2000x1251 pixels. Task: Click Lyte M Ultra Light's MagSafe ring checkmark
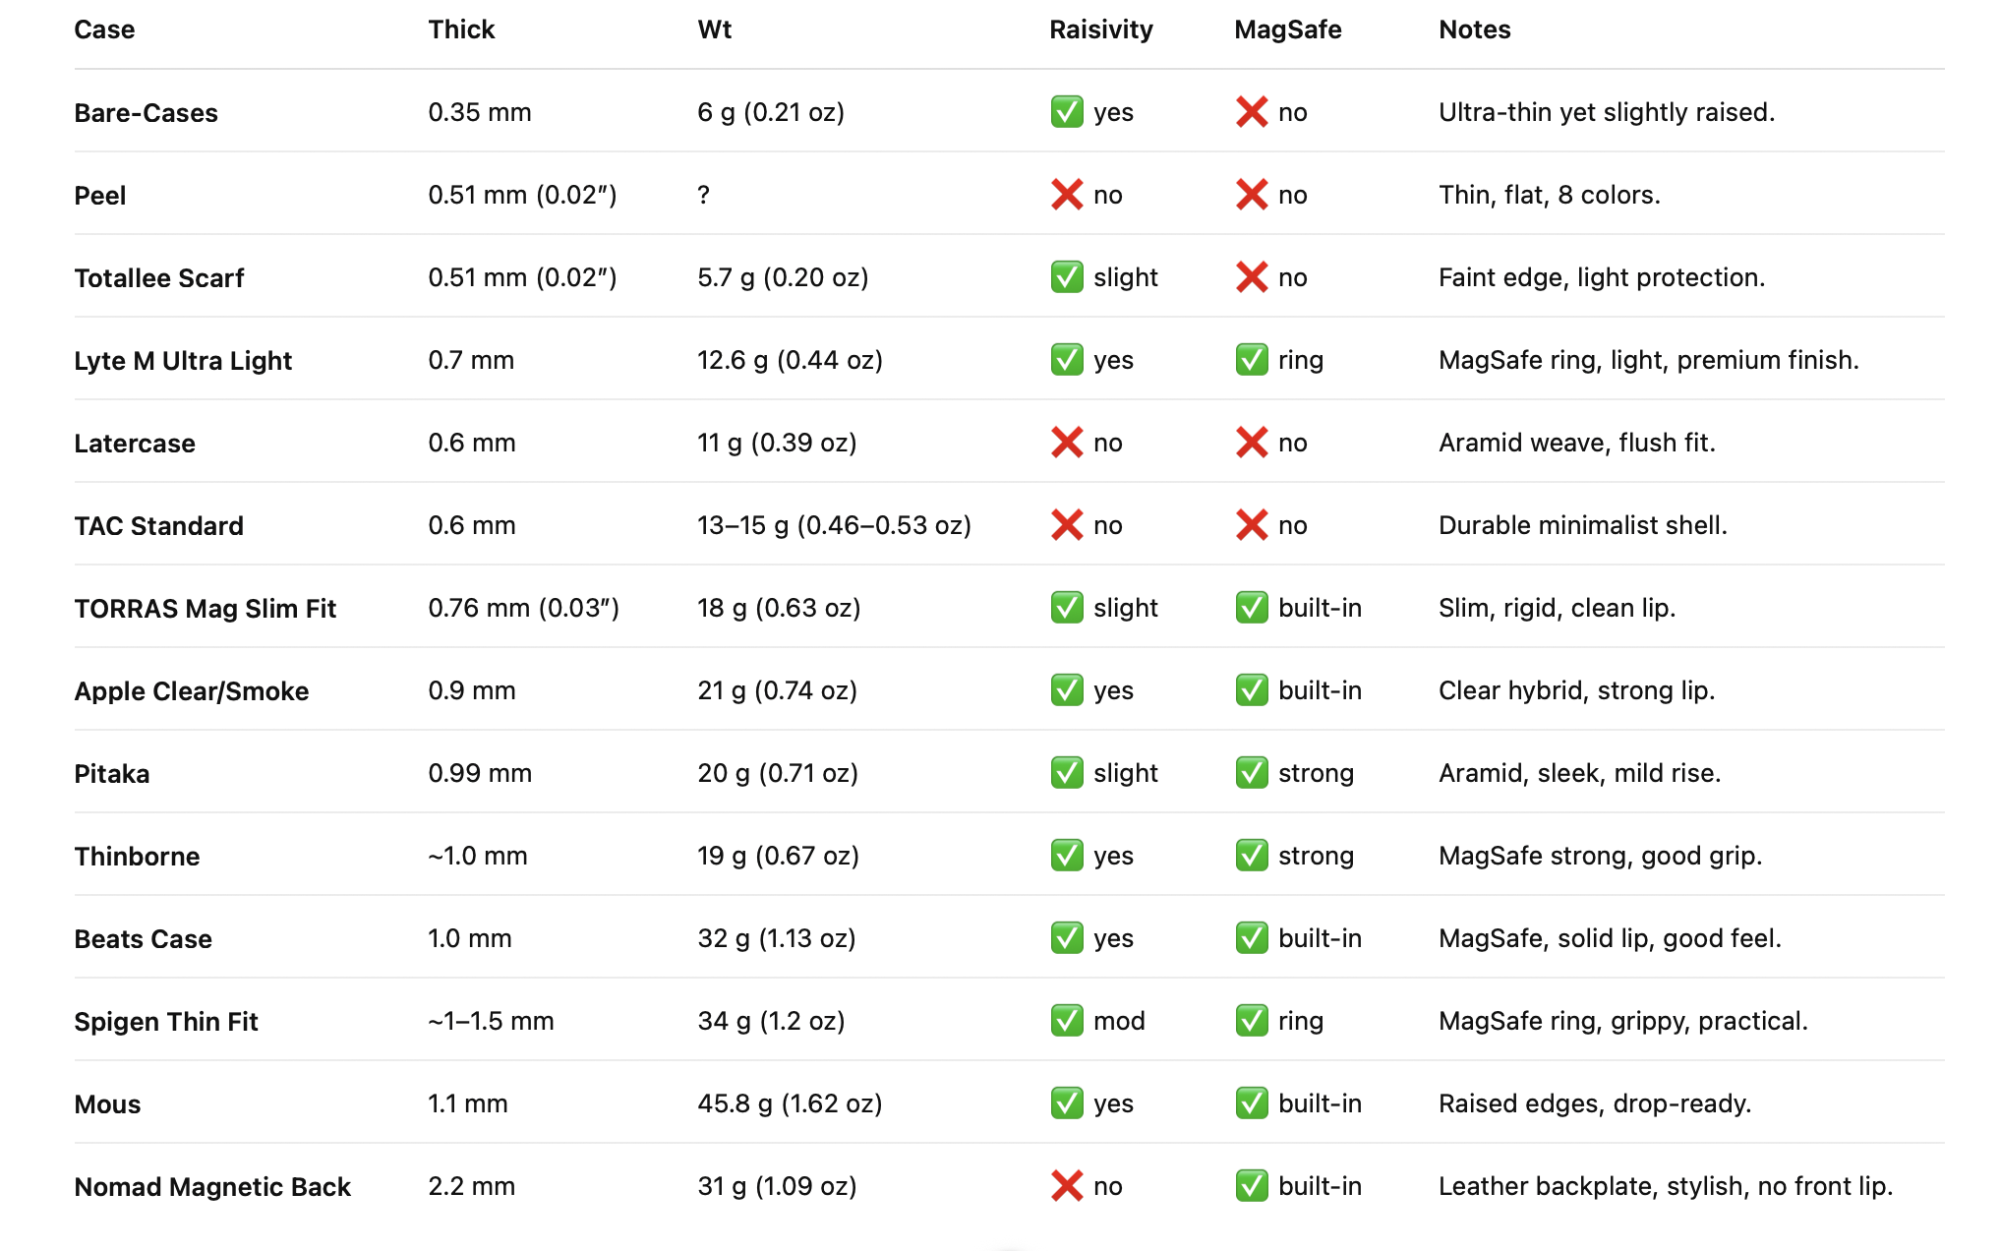[1251, 360]
